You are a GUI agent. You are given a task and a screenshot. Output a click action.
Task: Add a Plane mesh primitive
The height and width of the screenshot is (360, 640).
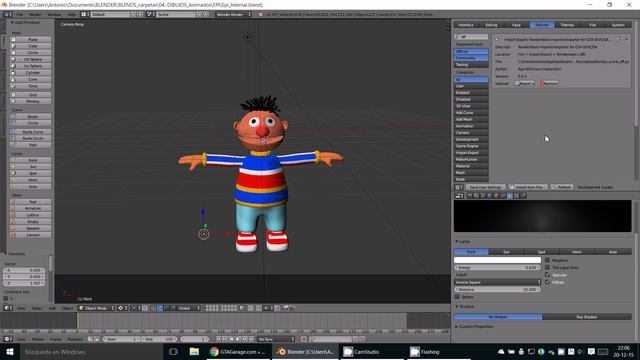tap(31, 40)
